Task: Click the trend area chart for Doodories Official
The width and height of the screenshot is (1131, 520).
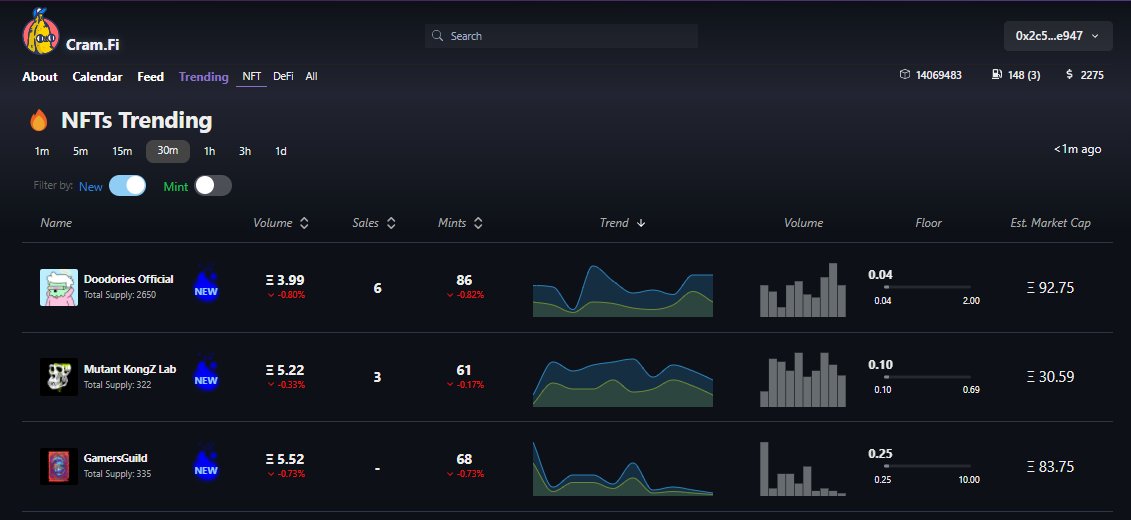Action: pos(622,291)
